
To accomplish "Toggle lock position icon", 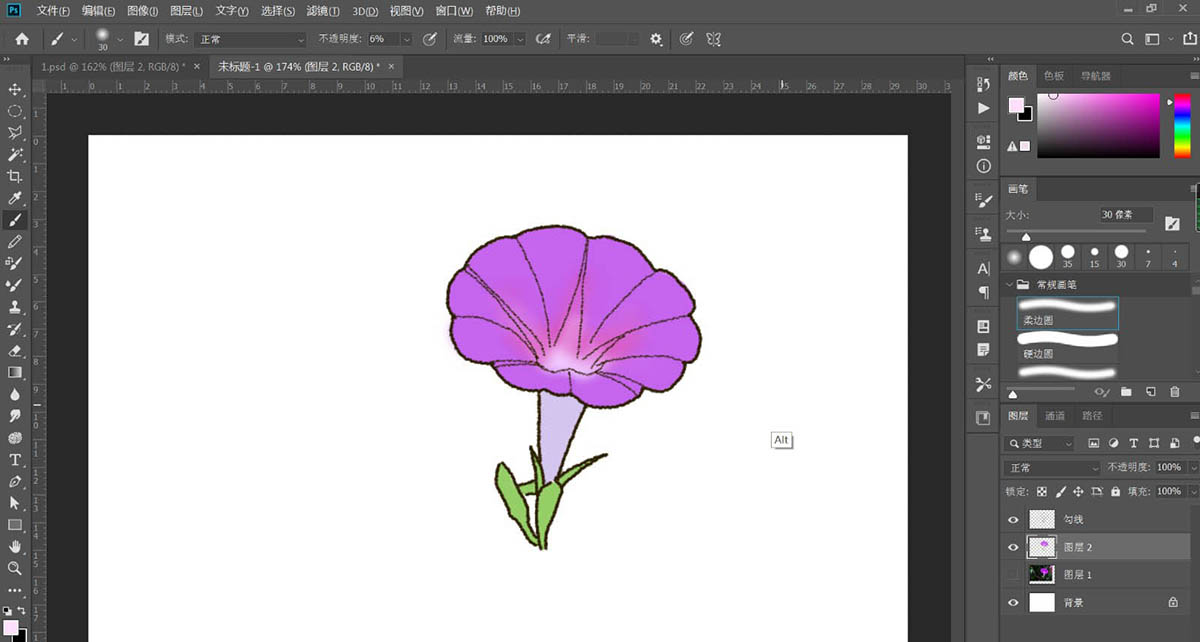I will pos(1078,492).
